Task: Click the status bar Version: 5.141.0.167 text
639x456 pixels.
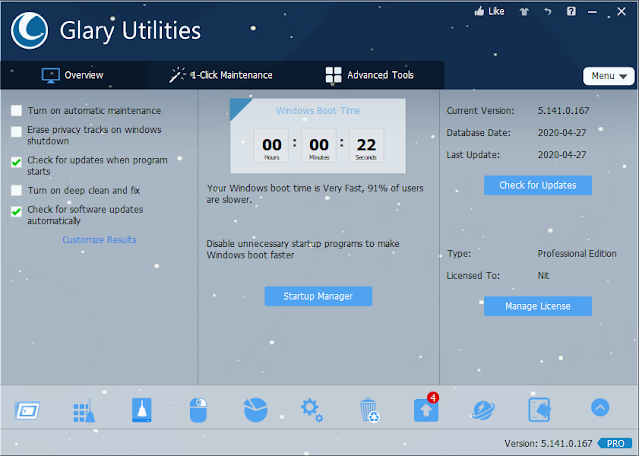Action: point(548,443)
